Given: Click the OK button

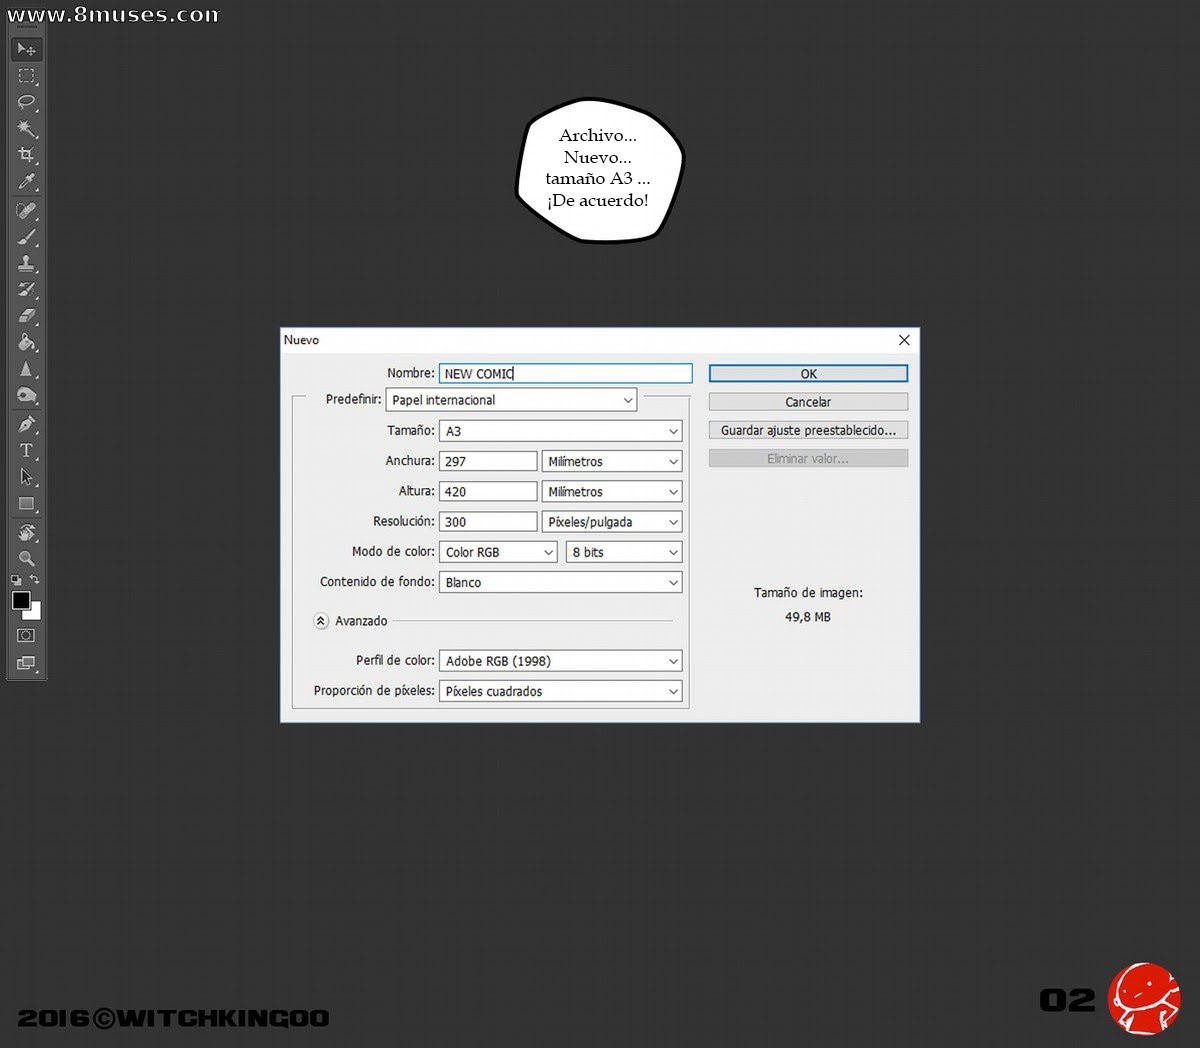Looking at the screenshot, I should tap(808, 373).
